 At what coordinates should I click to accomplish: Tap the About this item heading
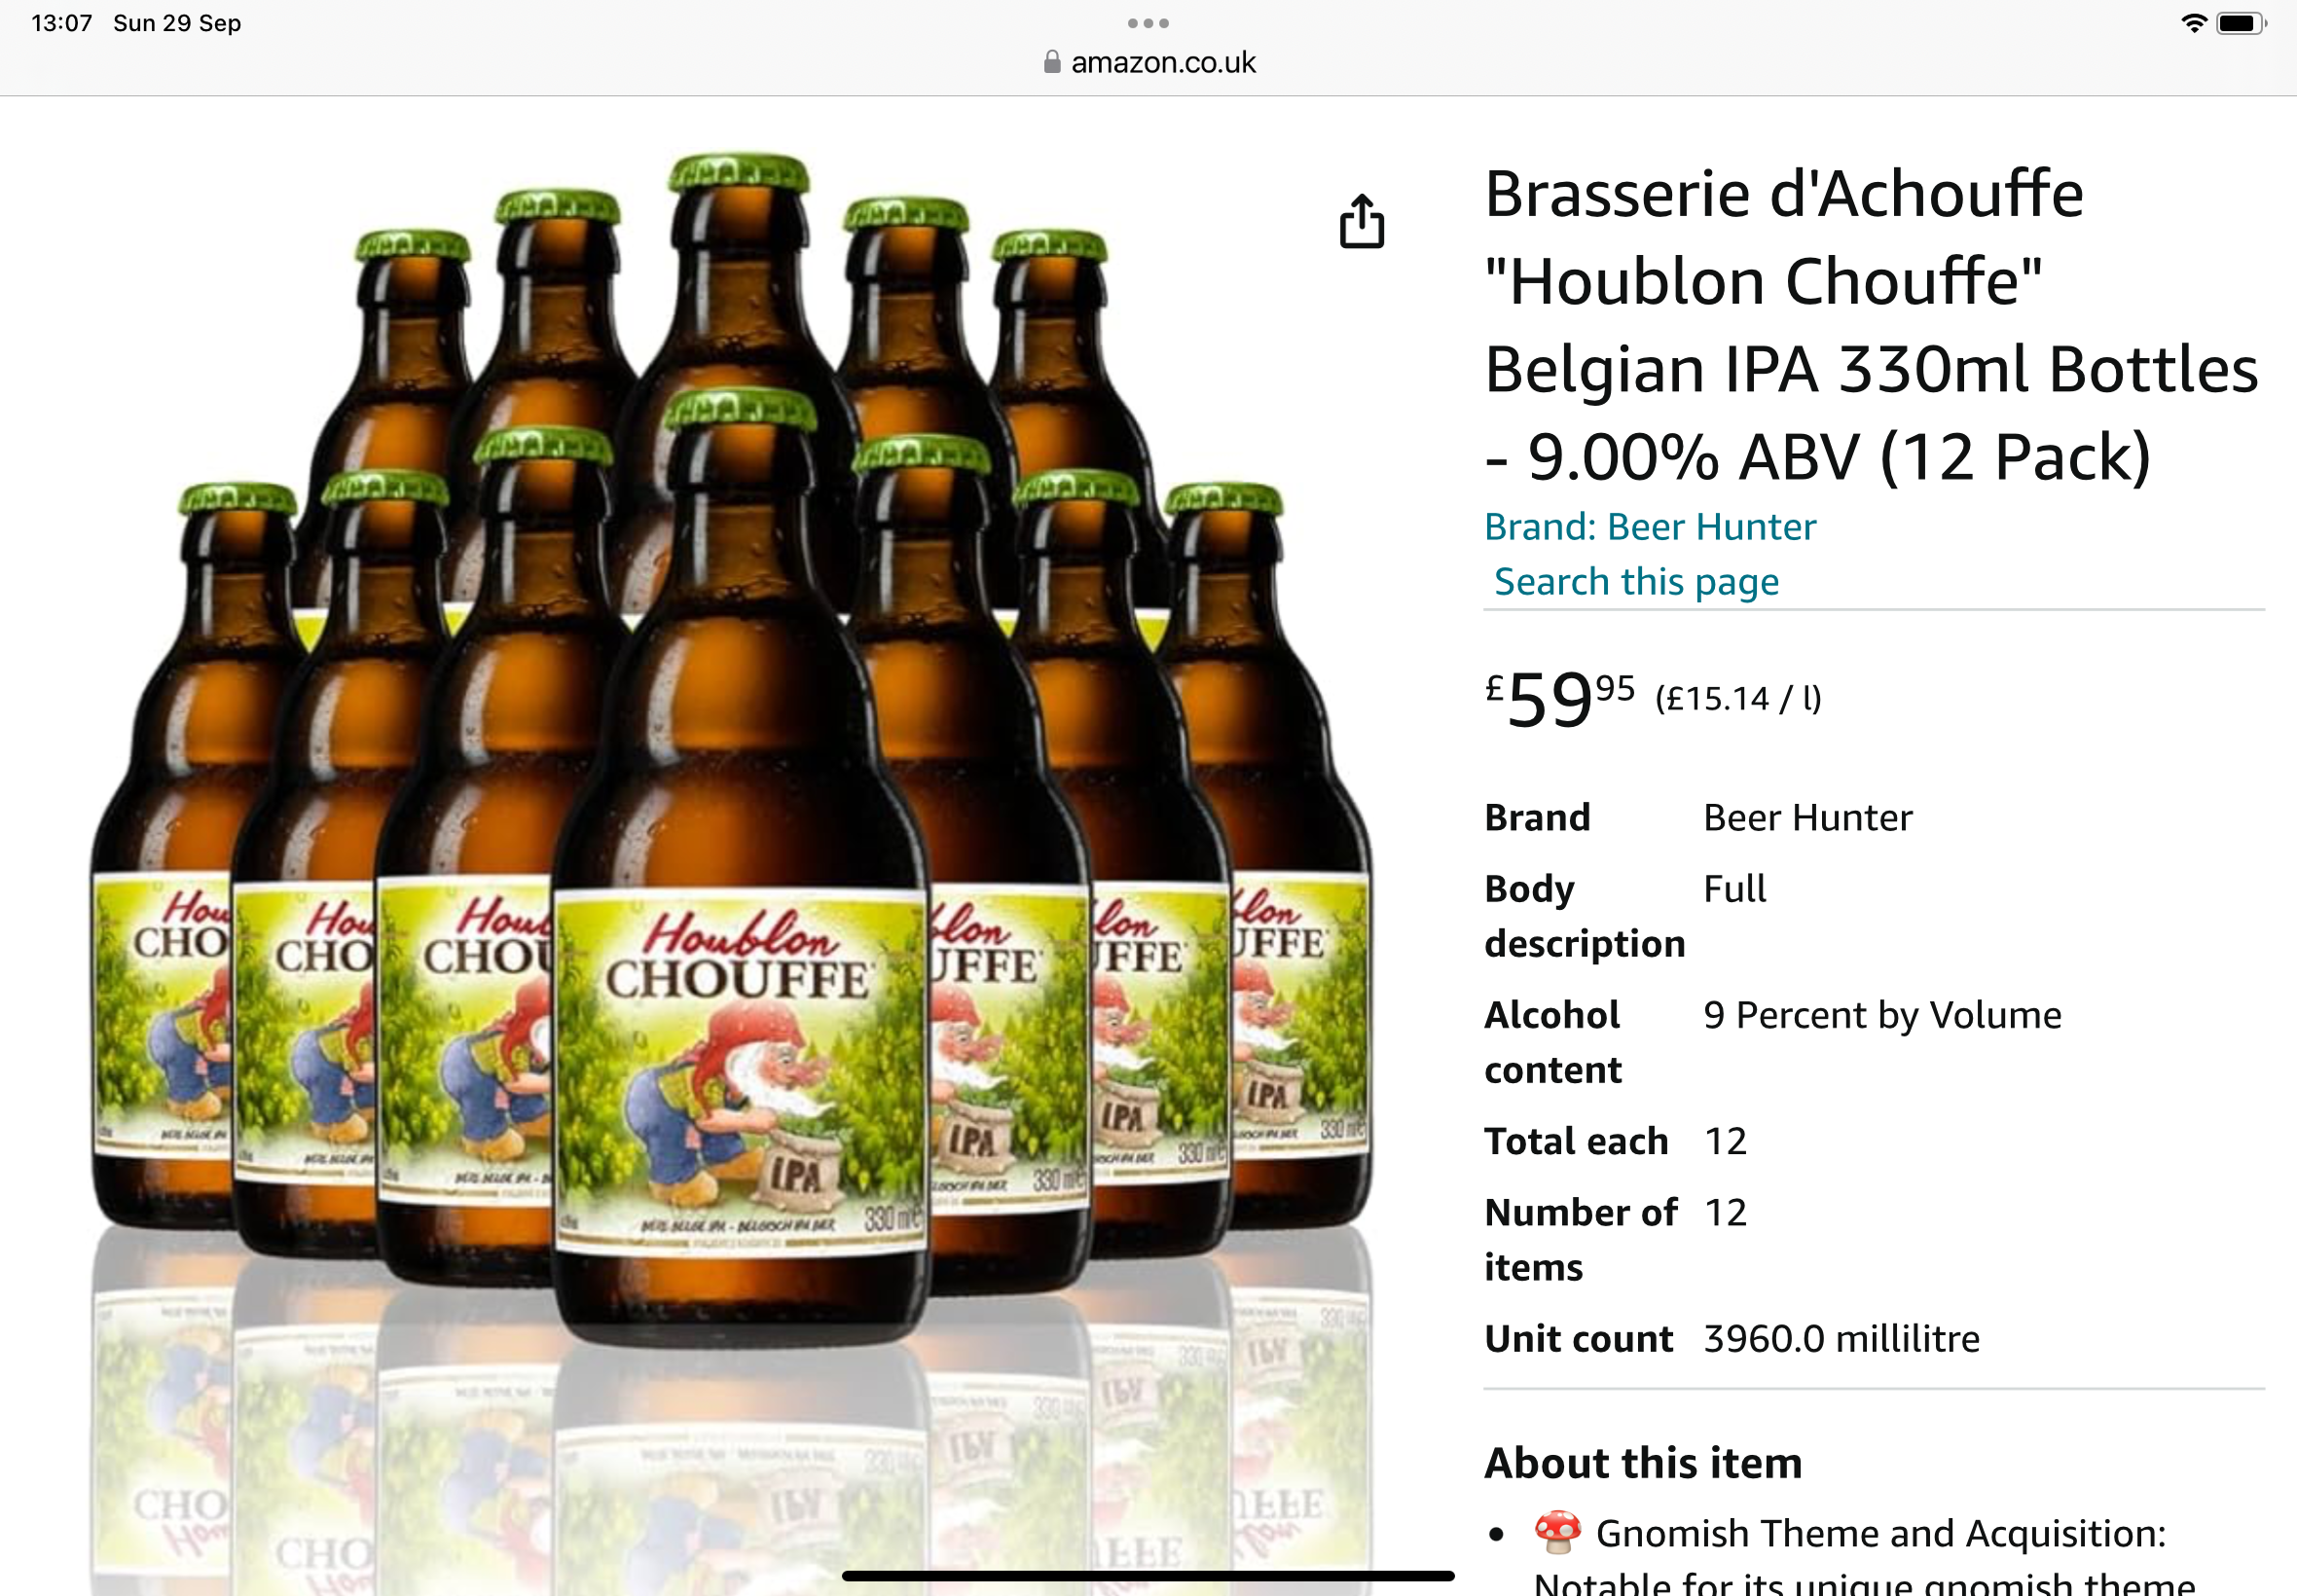point(1643,1463)
